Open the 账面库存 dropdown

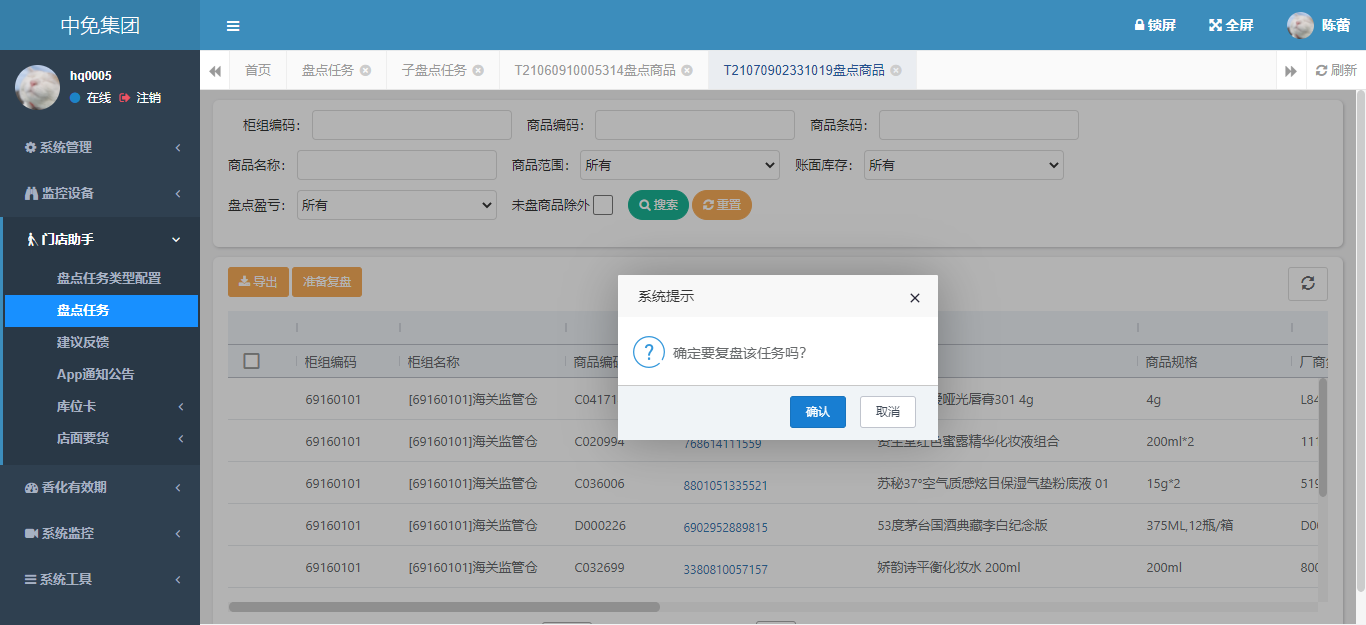[x=963, y=165]
